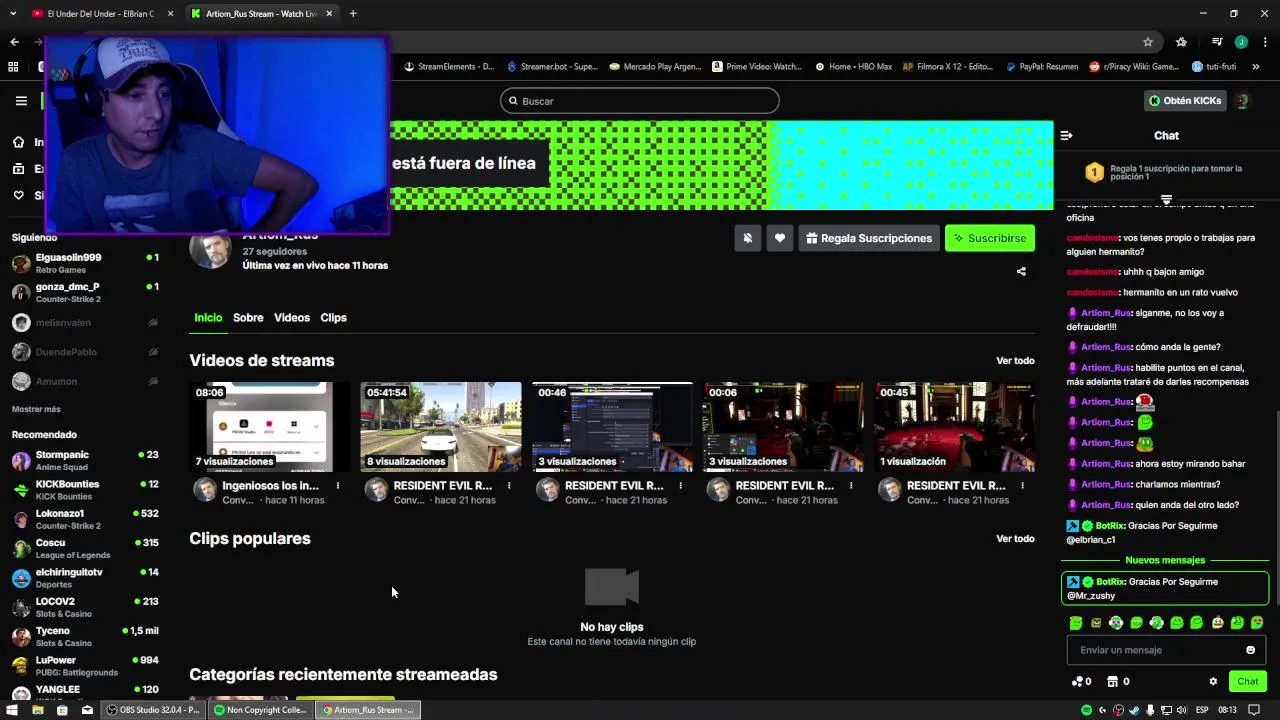Click the Spotify system tray icon
This screenshot has width=1280, height=720.
click(x=1086, y=710)
